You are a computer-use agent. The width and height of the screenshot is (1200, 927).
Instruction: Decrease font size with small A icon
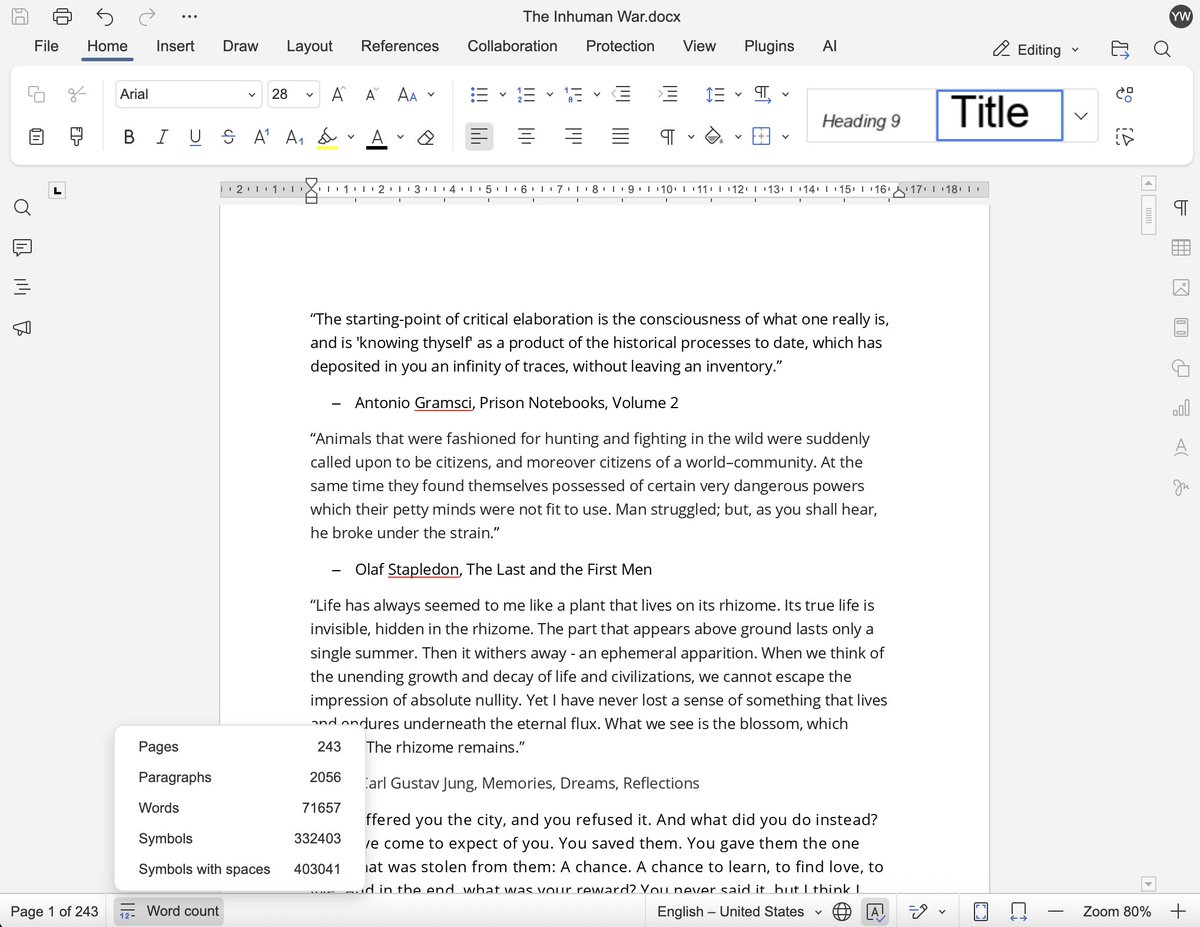point(371,94)
